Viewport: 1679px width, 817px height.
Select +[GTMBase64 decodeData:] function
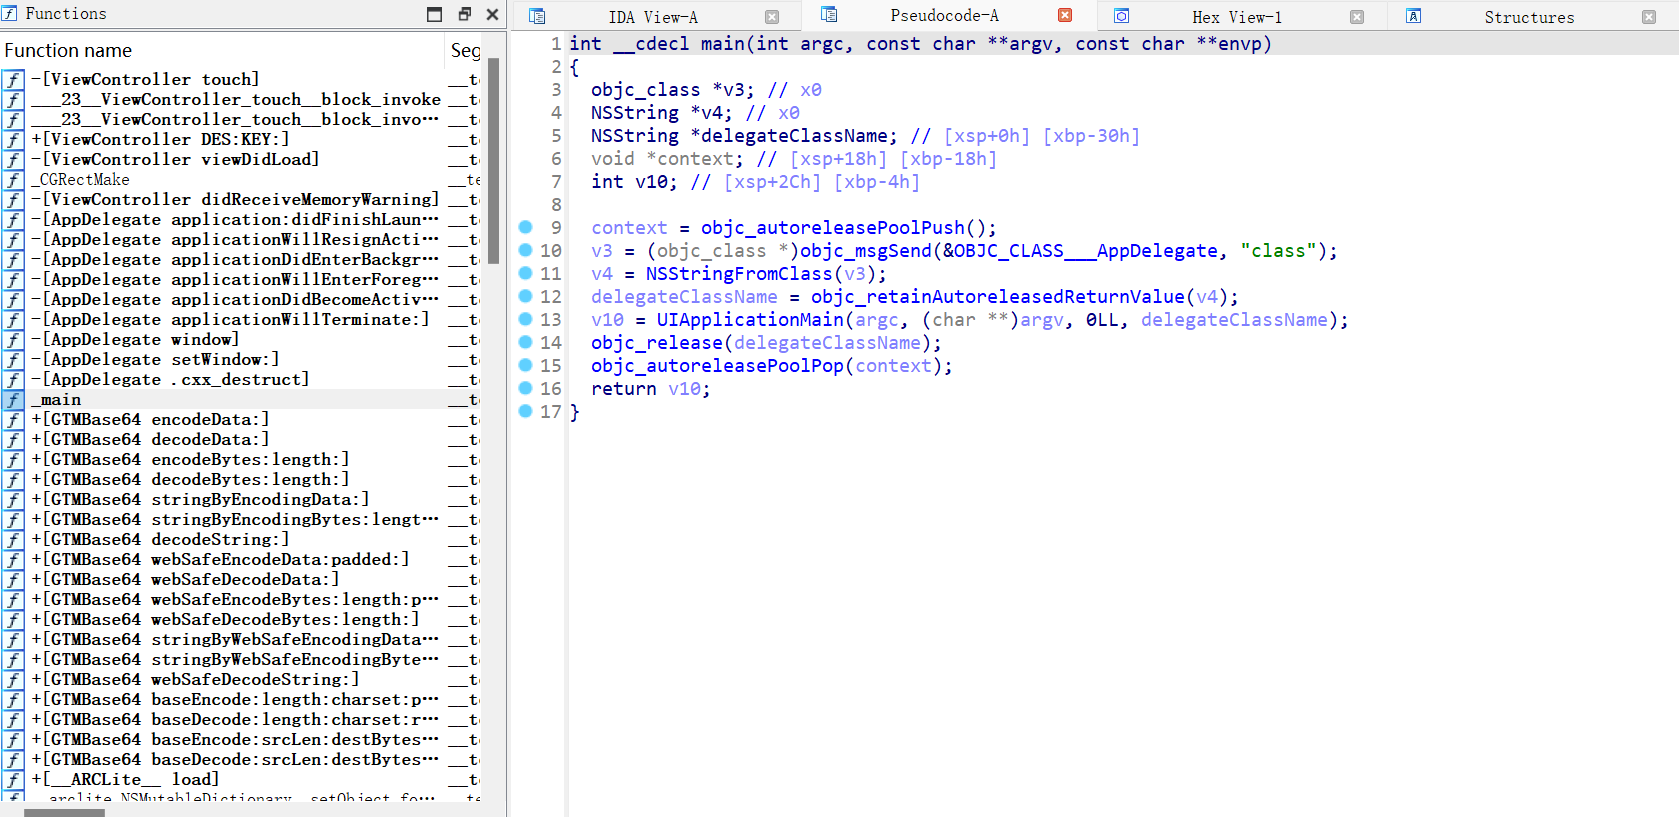tap(150, 439)
